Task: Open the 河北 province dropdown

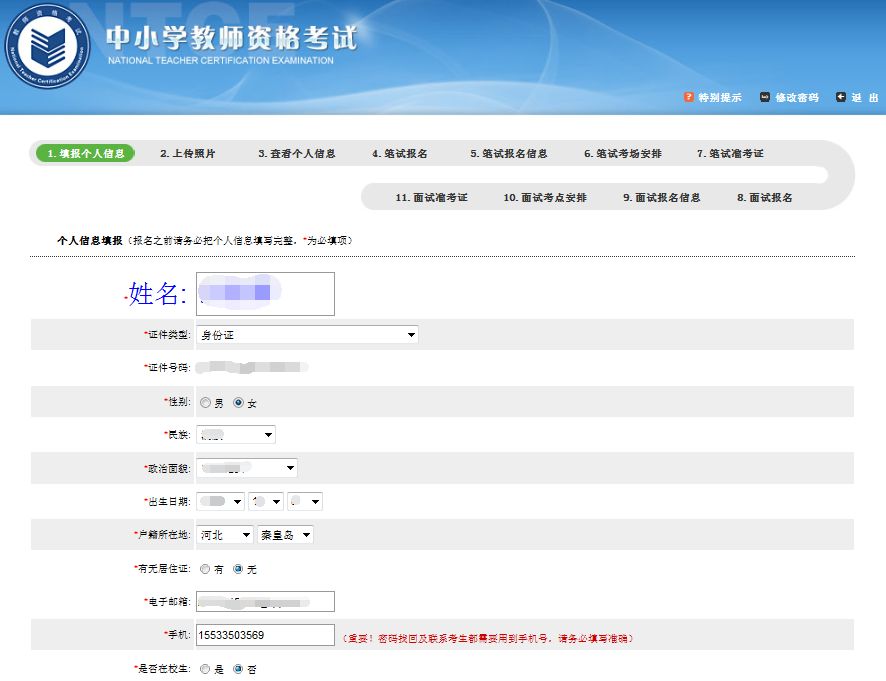Action: point(224,535)
